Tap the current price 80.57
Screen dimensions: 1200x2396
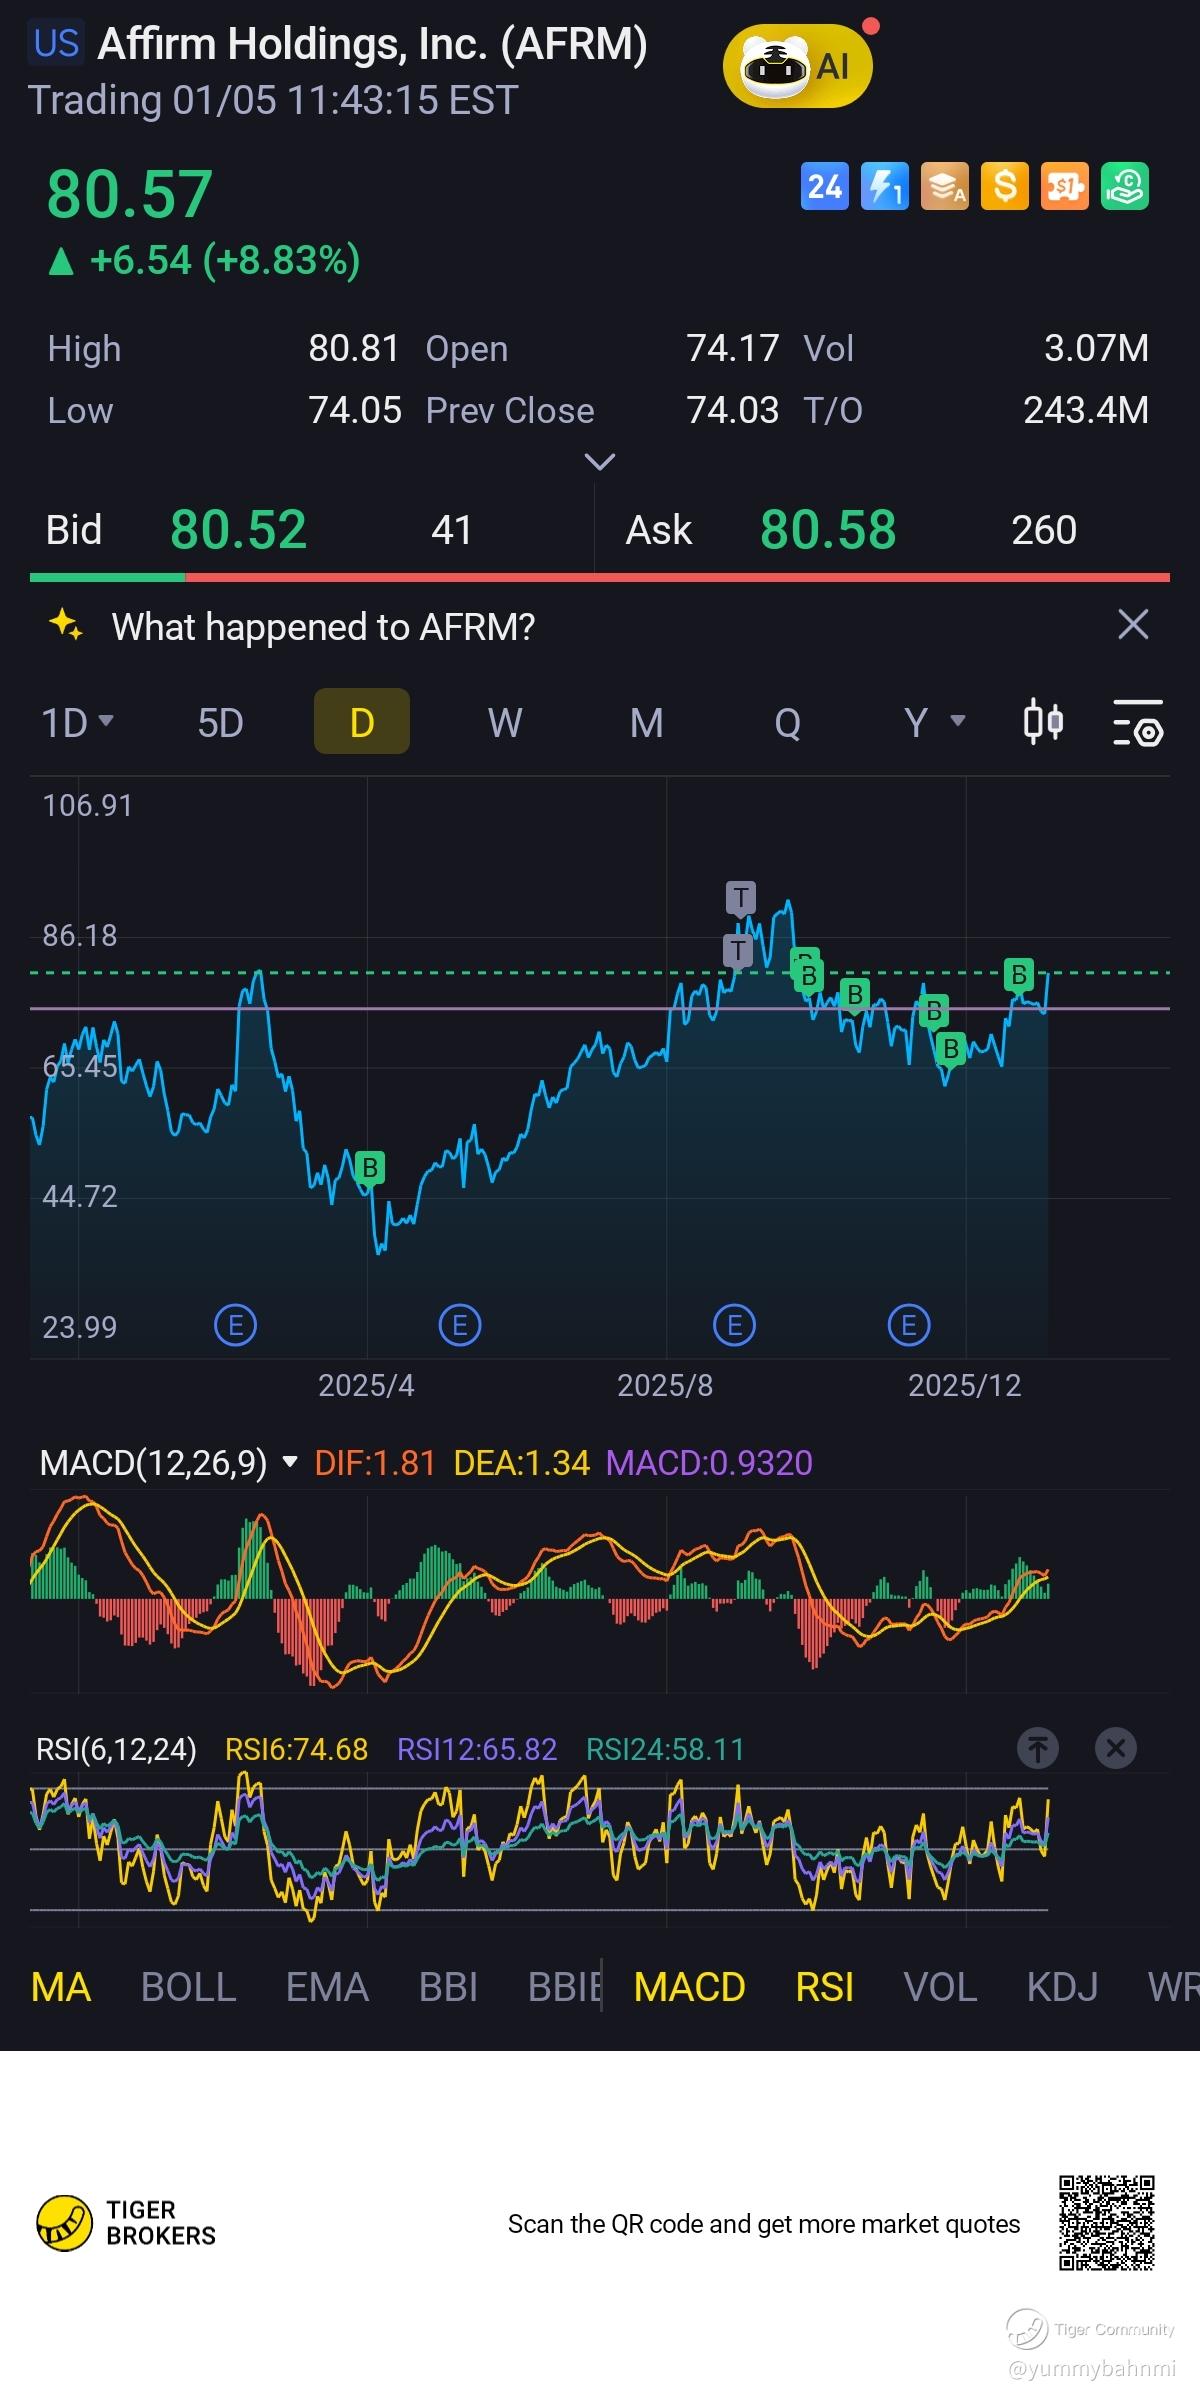[130, 193]
